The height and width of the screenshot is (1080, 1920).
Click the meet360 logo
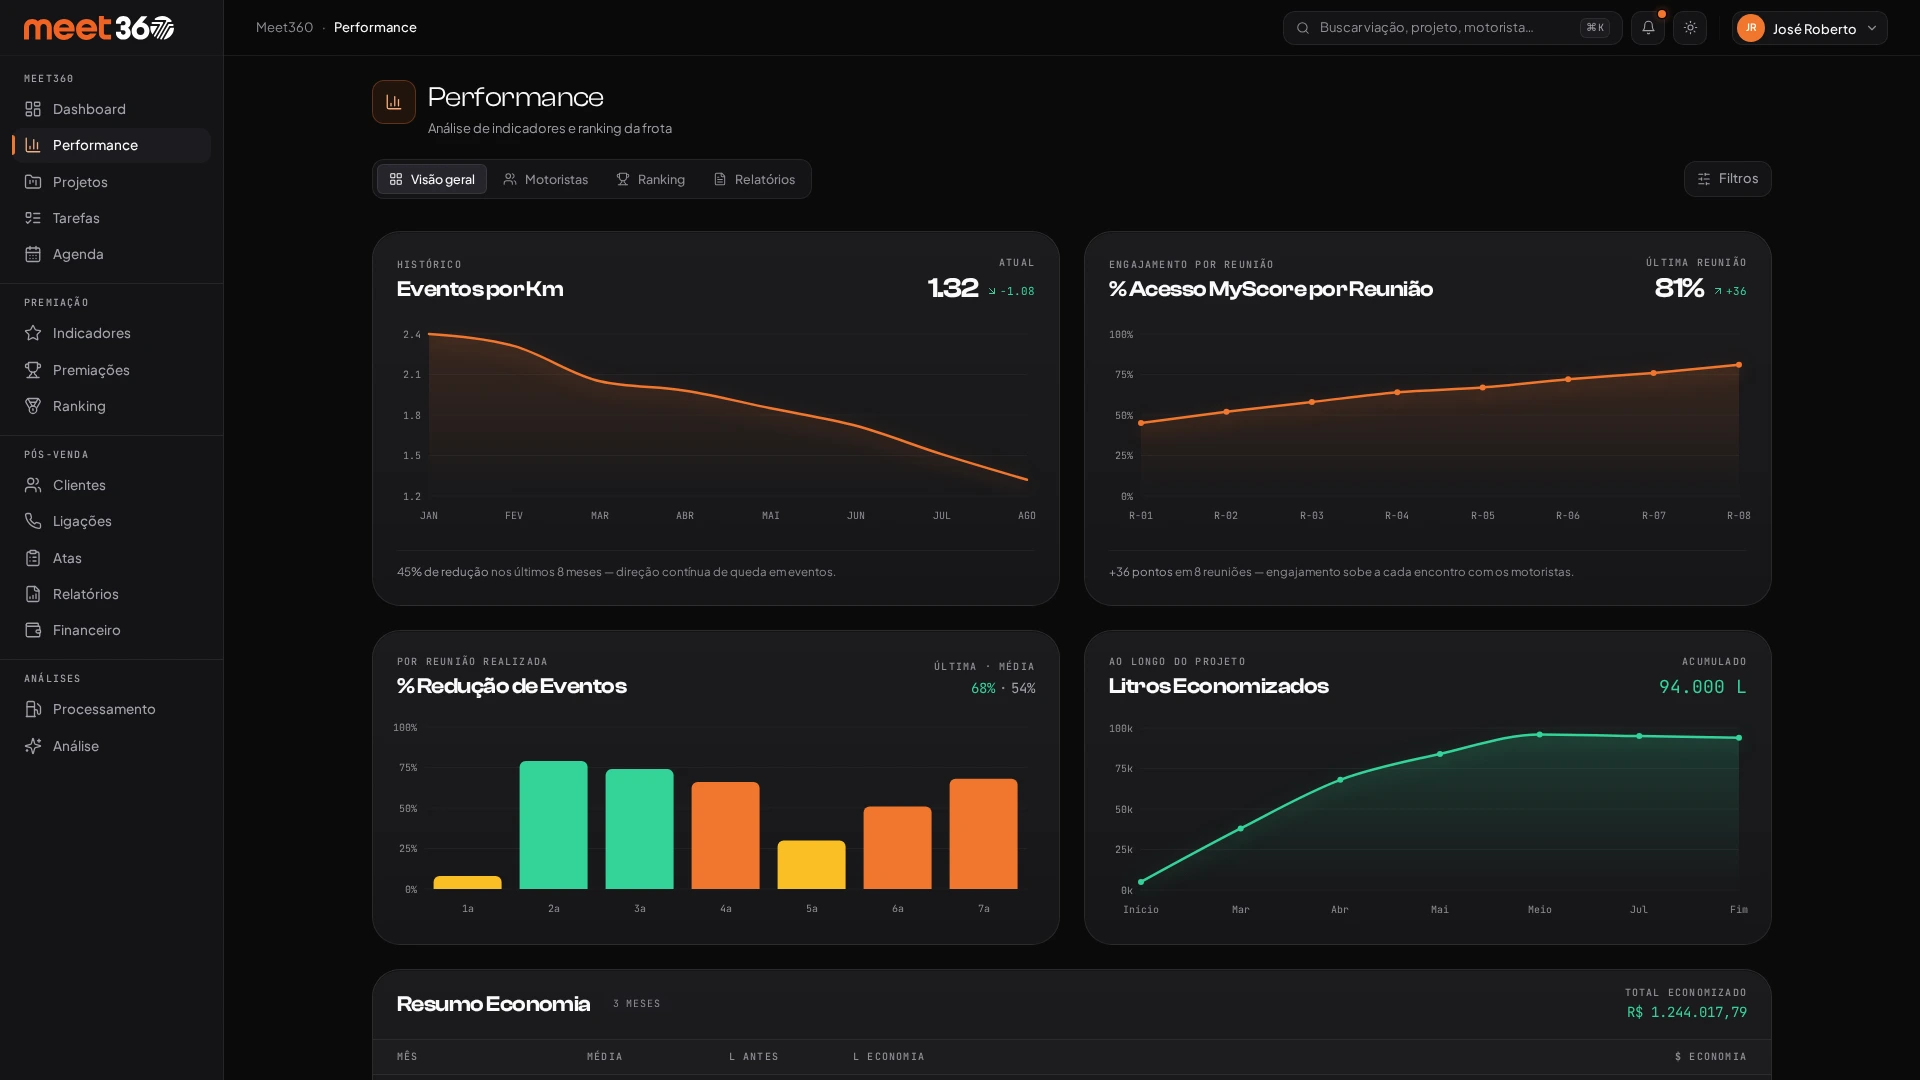click(x=99, y=28)
